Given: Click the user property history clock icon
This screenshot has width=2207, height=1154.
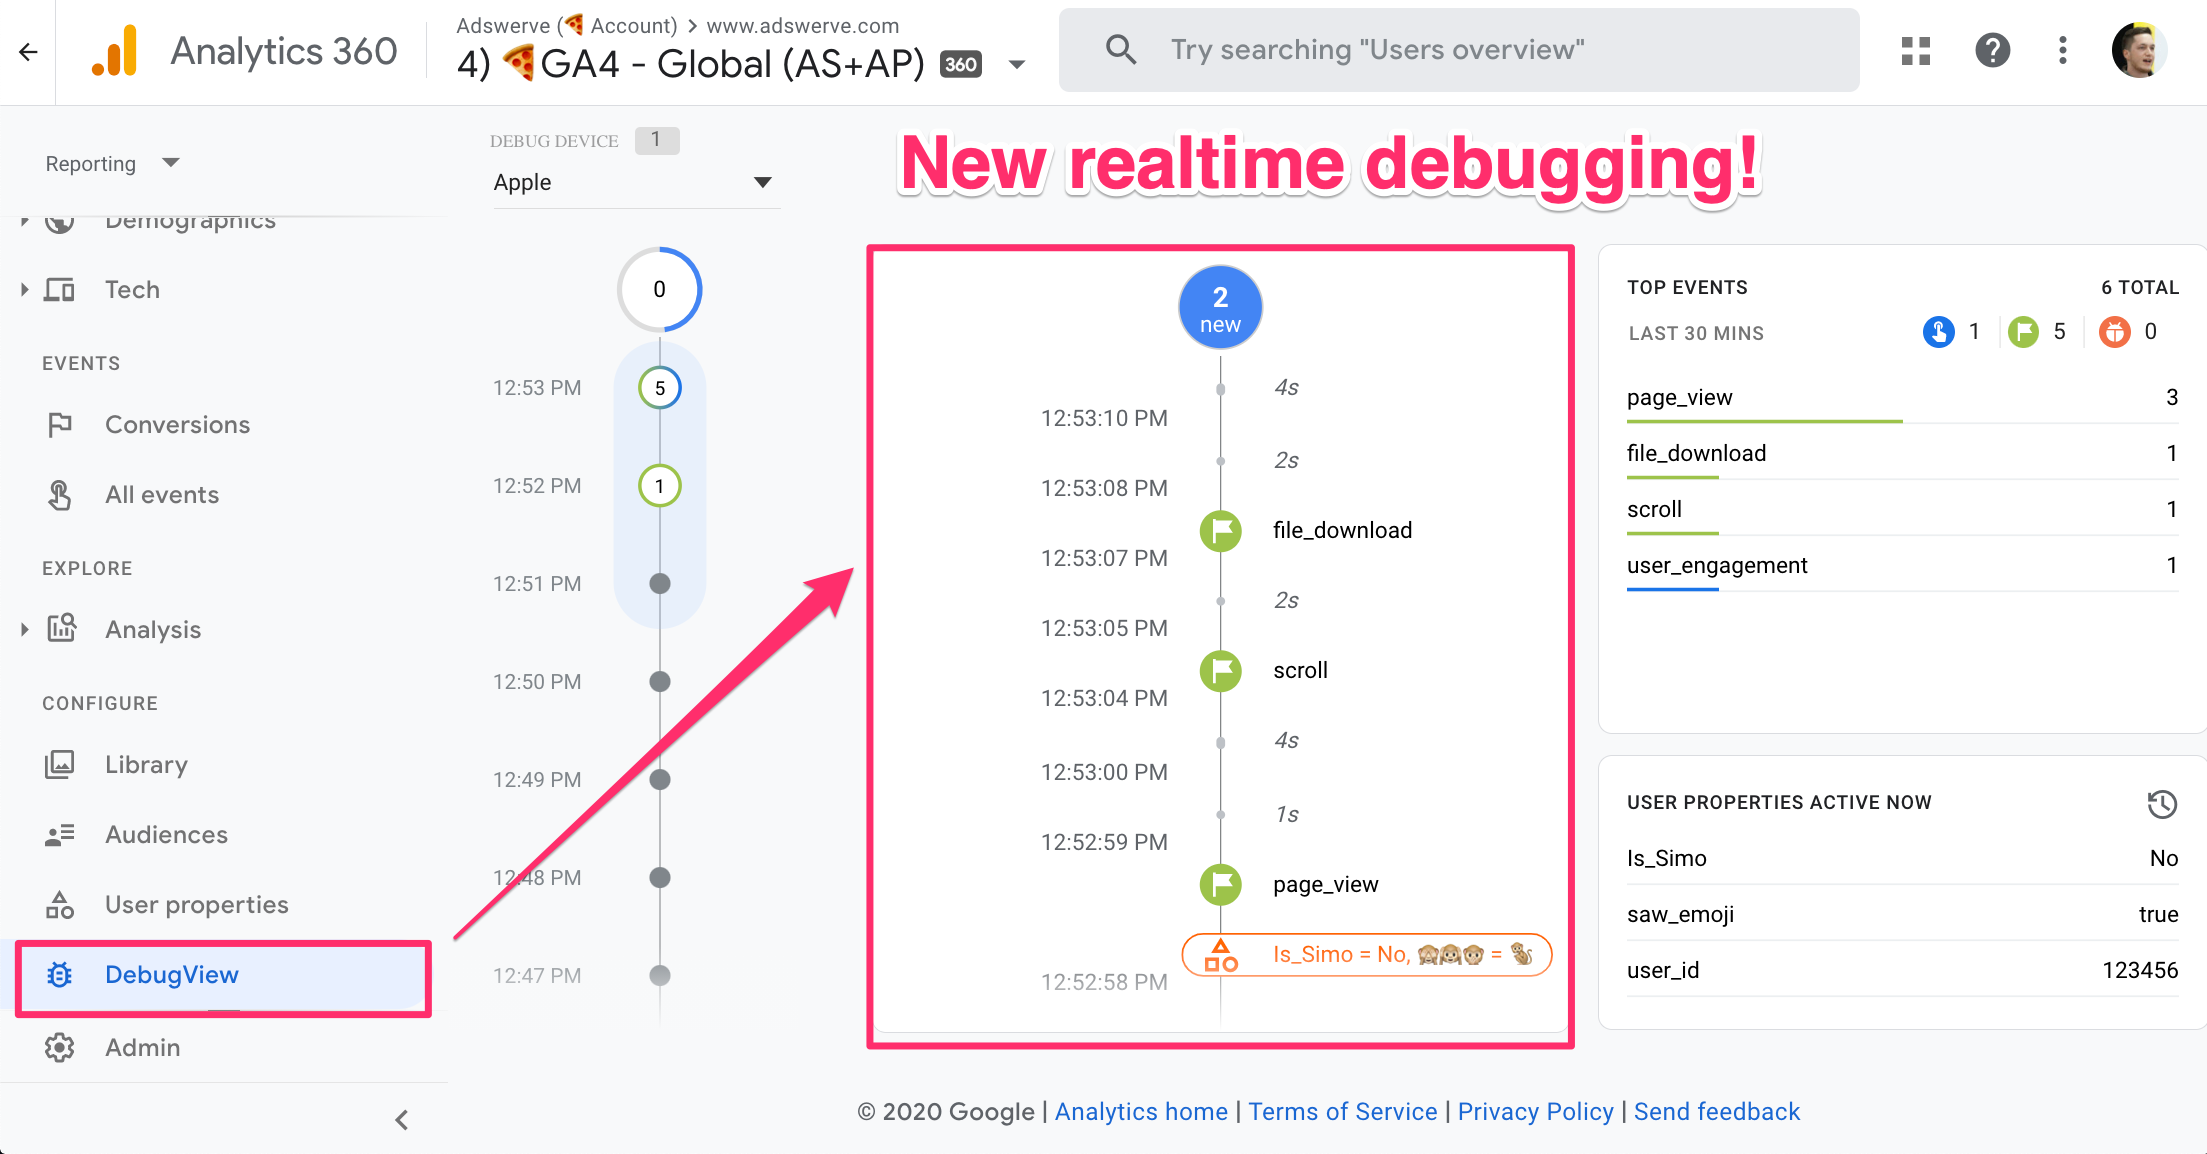Looking at the screenshot, I should point(2161,803).
